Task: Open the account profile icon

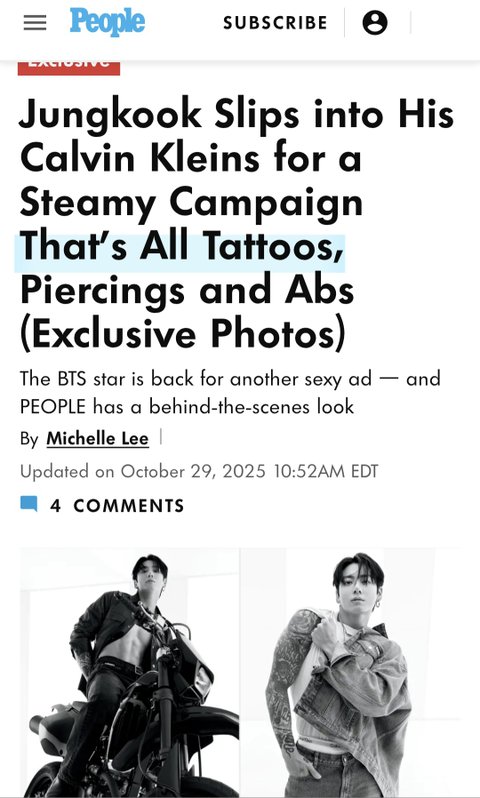Action: [x=375, y=23]
